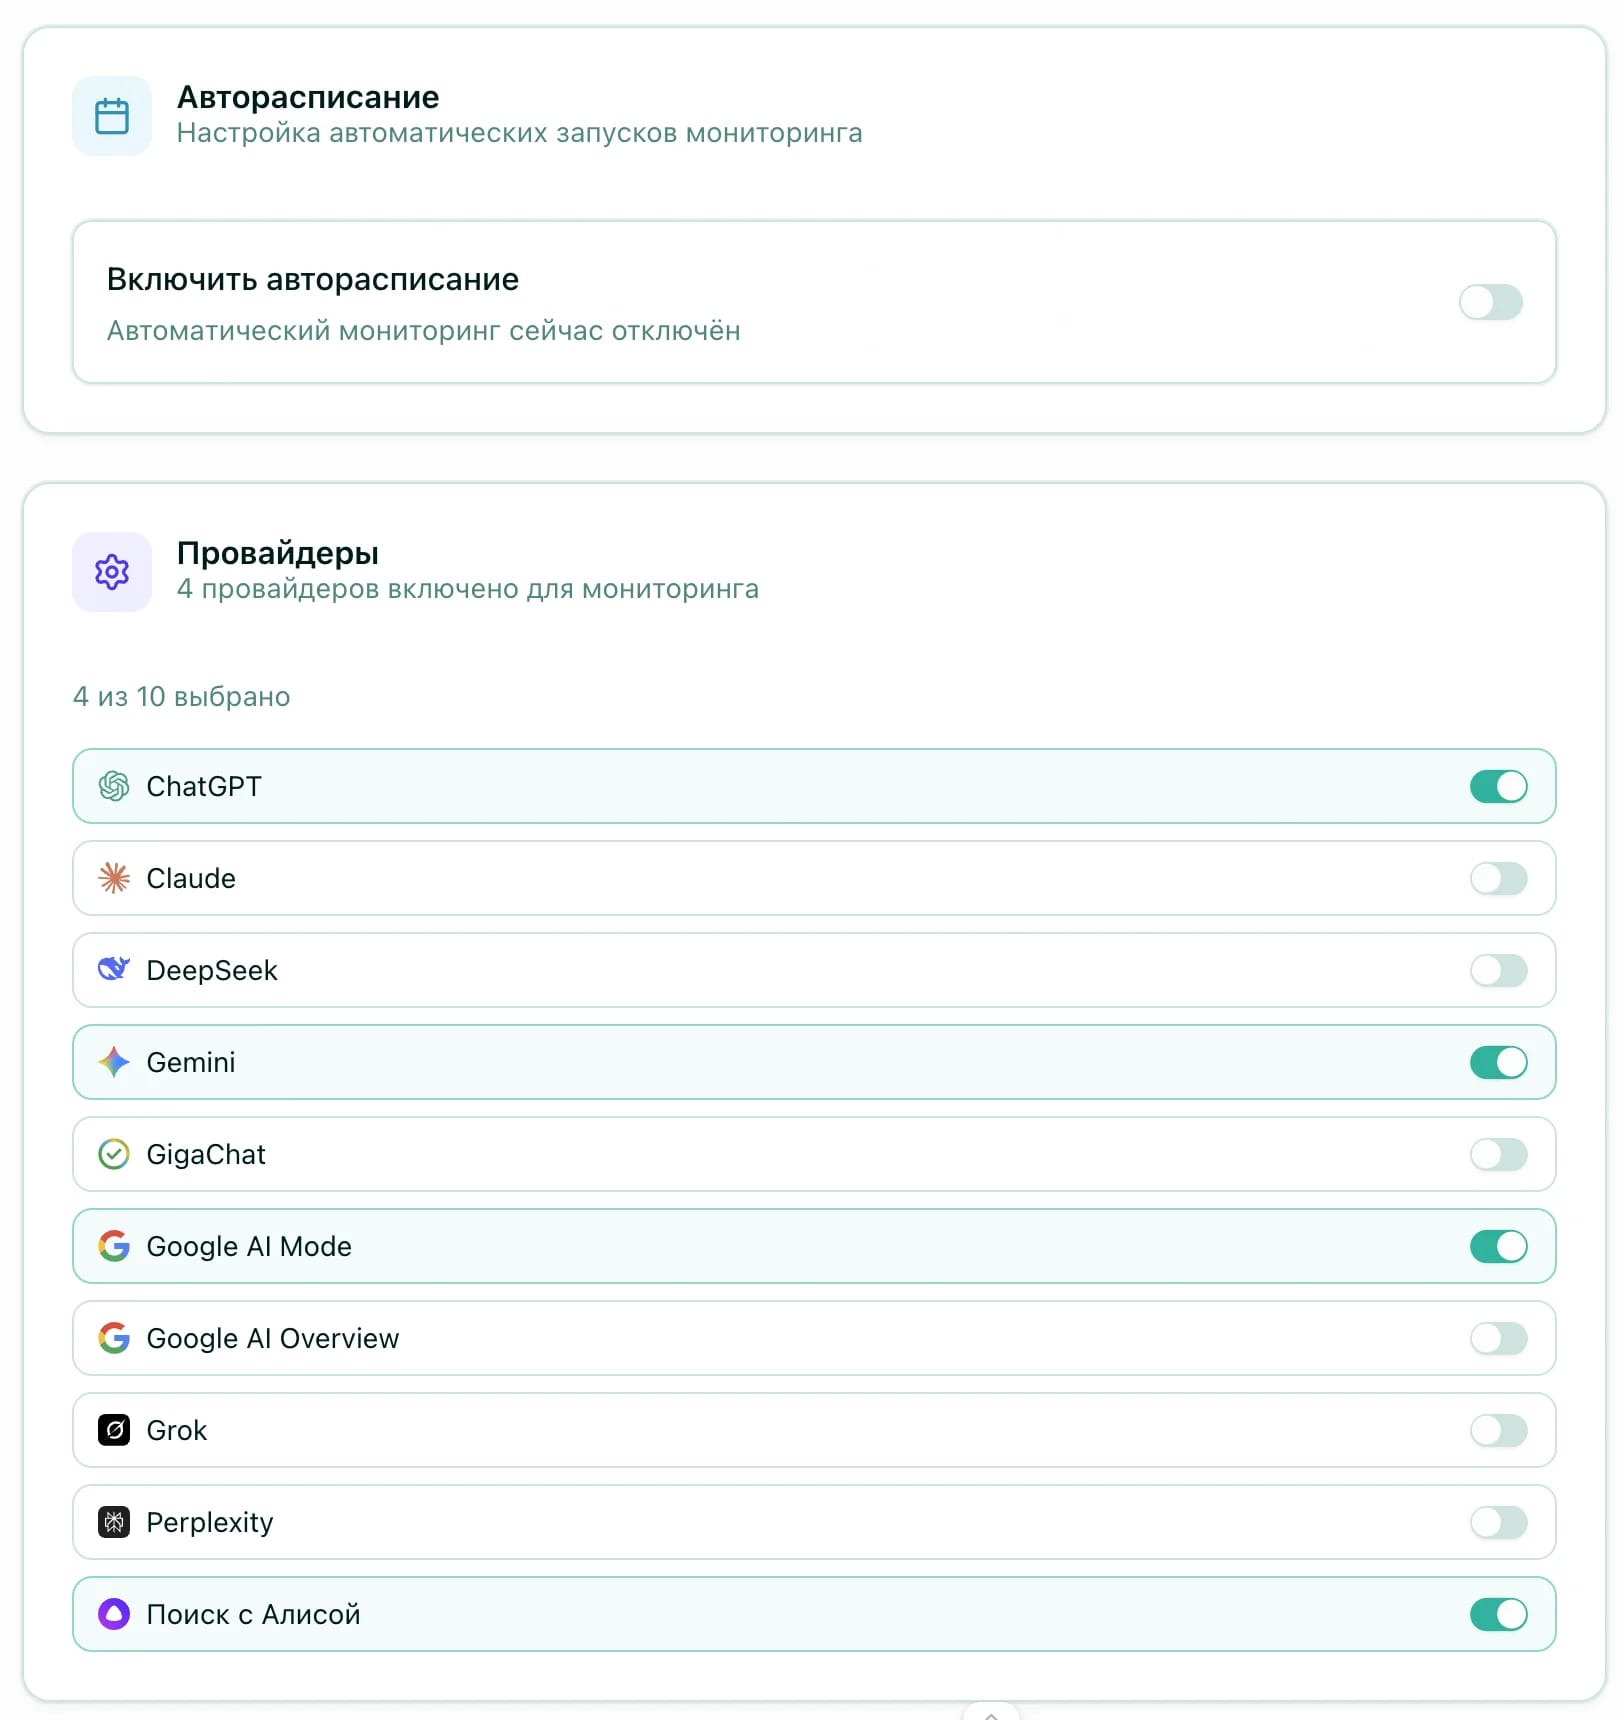Turn on the DeepSeek toggle

click(1497, 971)
